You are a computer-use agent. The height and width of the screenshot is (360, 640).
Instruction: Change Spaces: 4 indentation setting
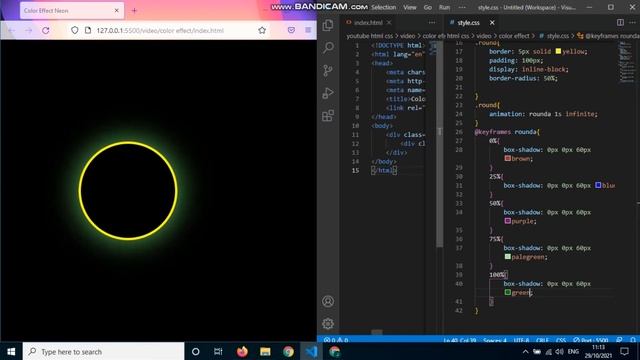coord(494,340)
